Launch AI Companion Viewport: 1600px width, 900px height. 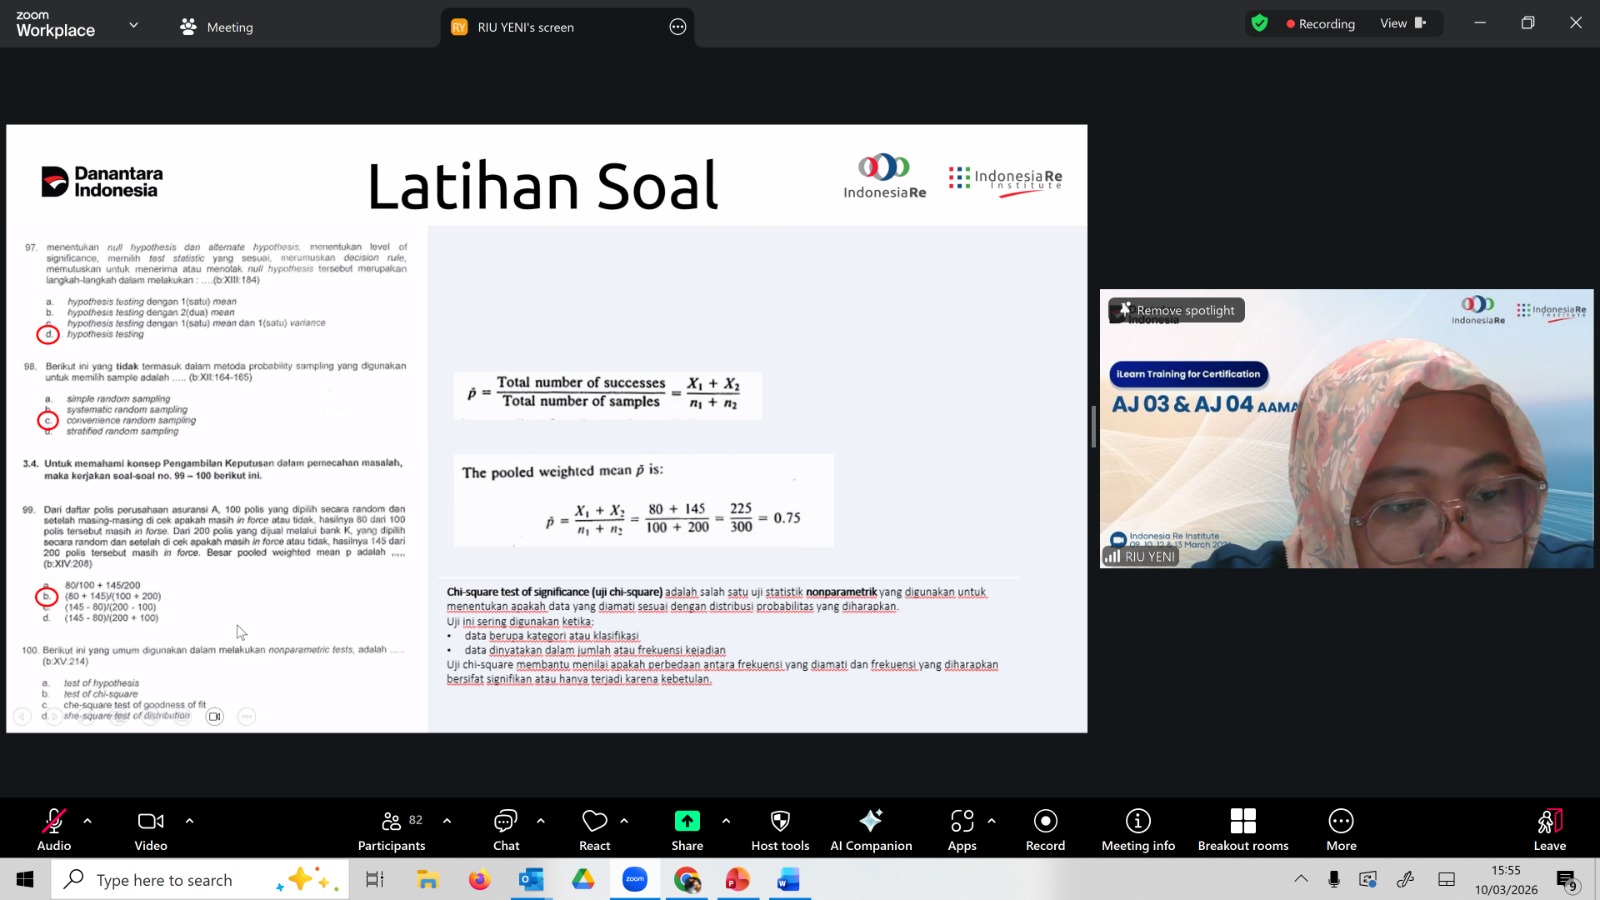870,830
